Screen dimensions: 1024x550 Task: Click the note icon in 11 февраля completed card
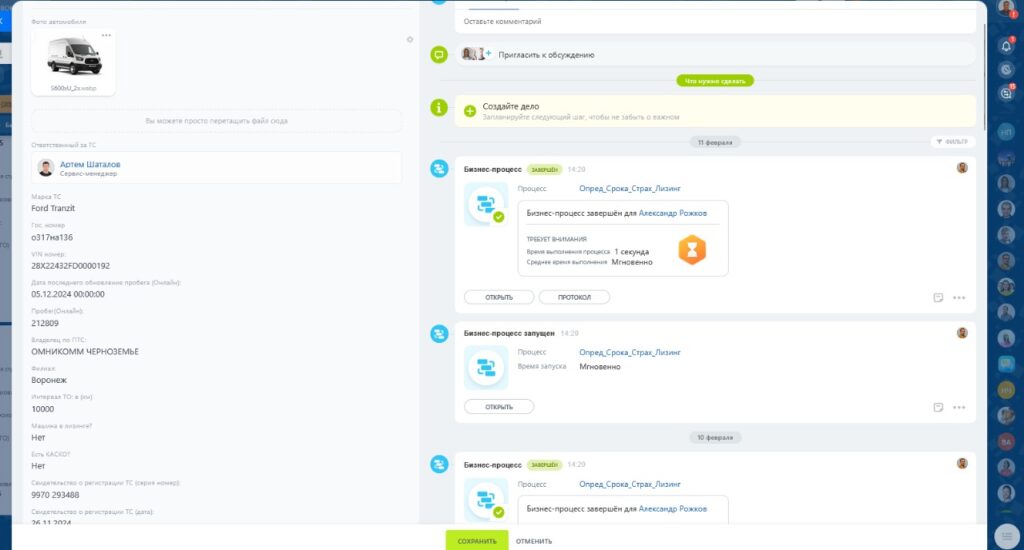click(x=938, y=297)
